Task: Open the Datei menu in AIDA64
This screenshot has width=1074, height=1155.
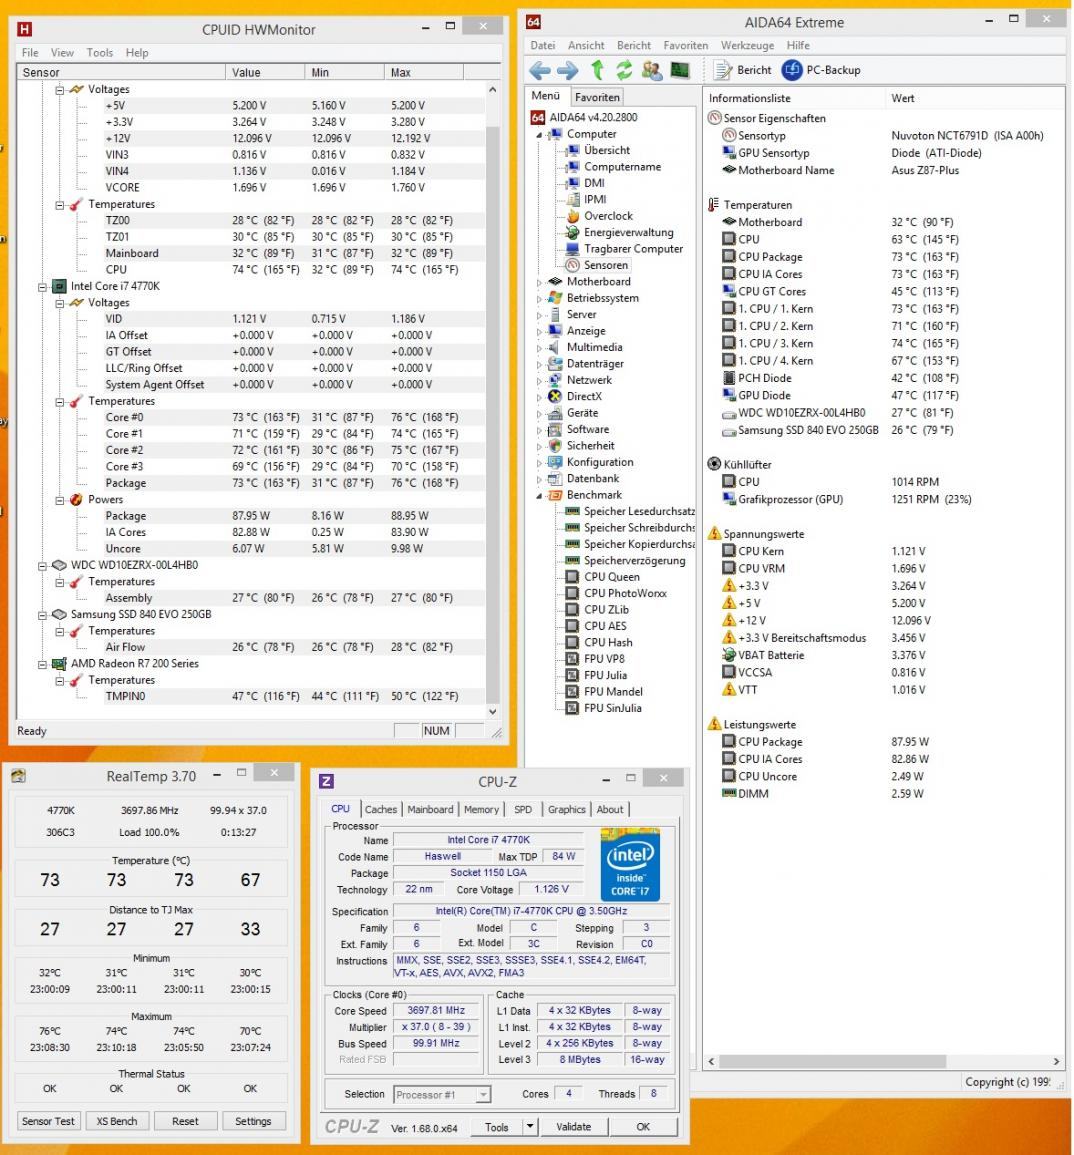Action: 543,46
